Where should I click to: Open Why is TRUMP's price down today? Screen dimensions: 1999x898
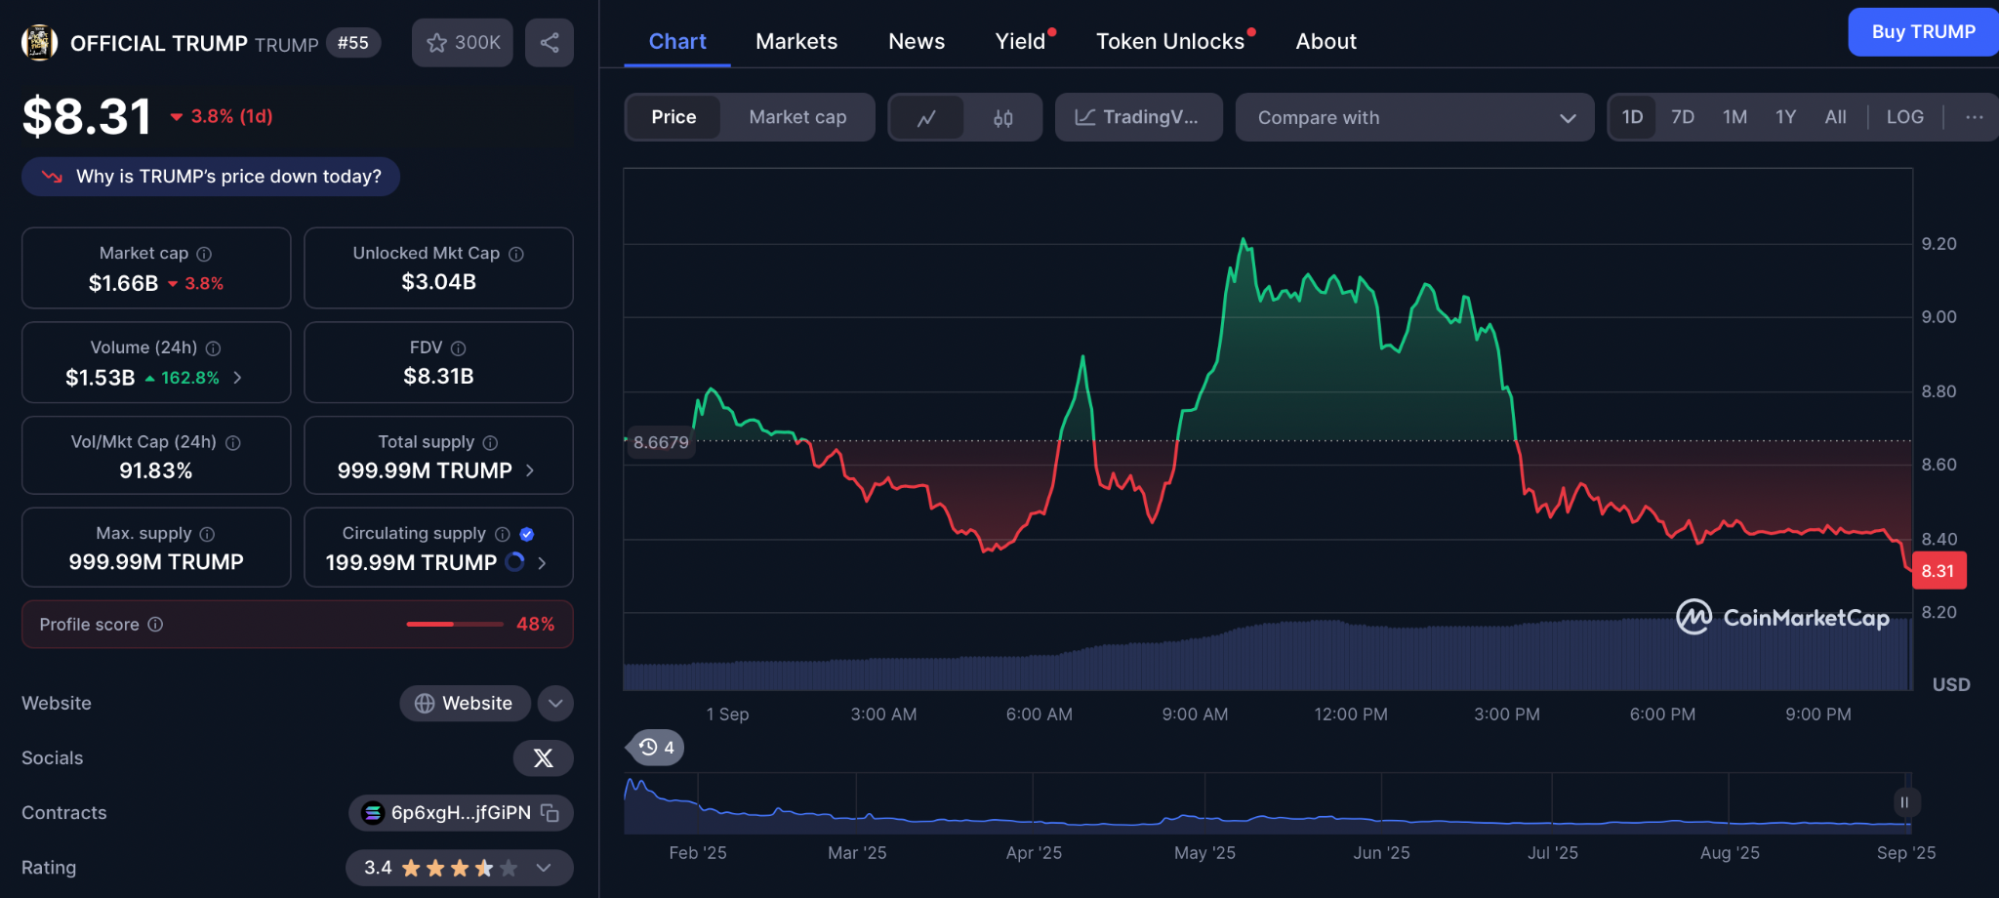211,177
